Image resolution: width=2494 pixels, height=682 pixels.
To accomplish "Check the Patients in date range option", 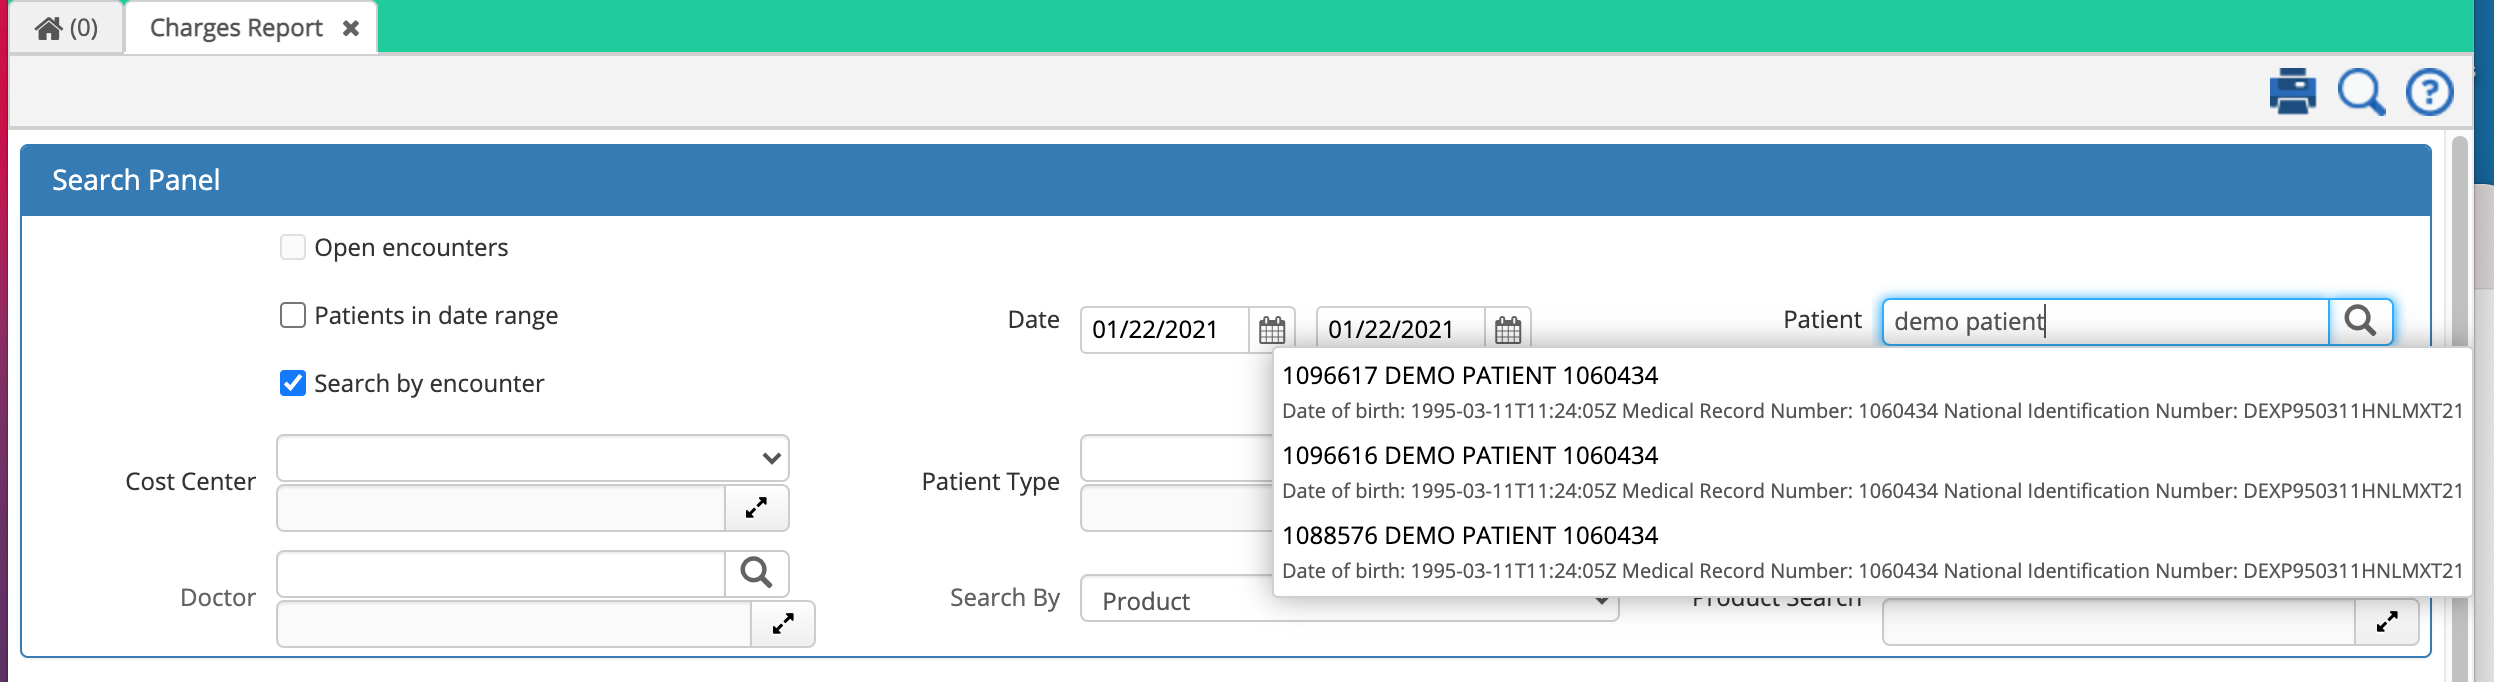I will click(x=293, y=315).
